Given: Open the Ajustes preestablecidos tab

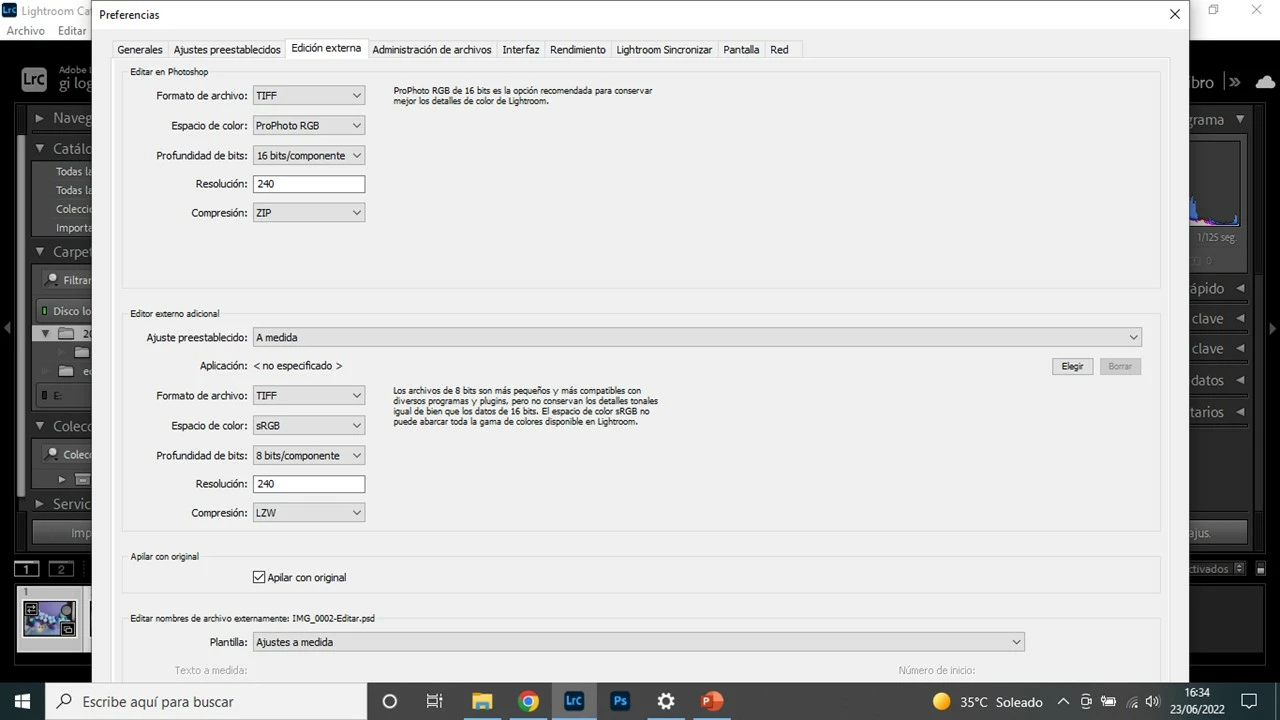Looking at the screenshot, I should point(227,49).
